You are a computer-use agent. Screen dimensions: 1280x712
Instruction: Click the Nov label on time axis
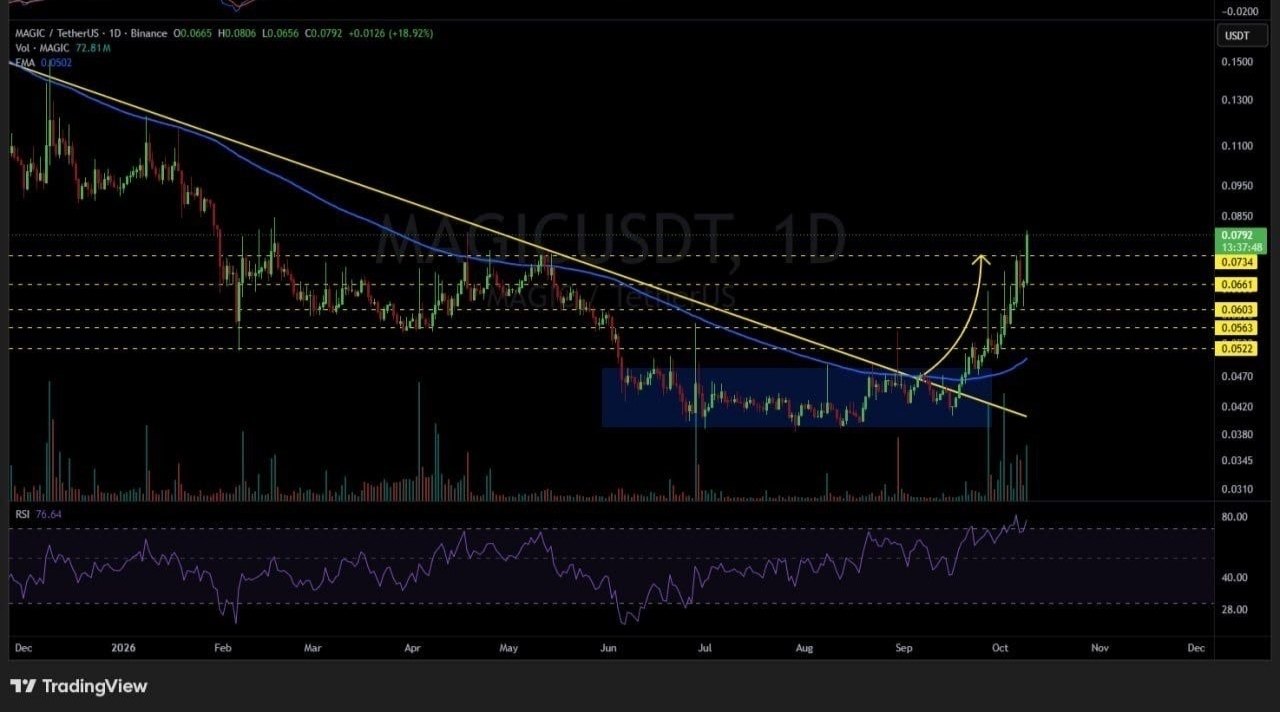1100,648
